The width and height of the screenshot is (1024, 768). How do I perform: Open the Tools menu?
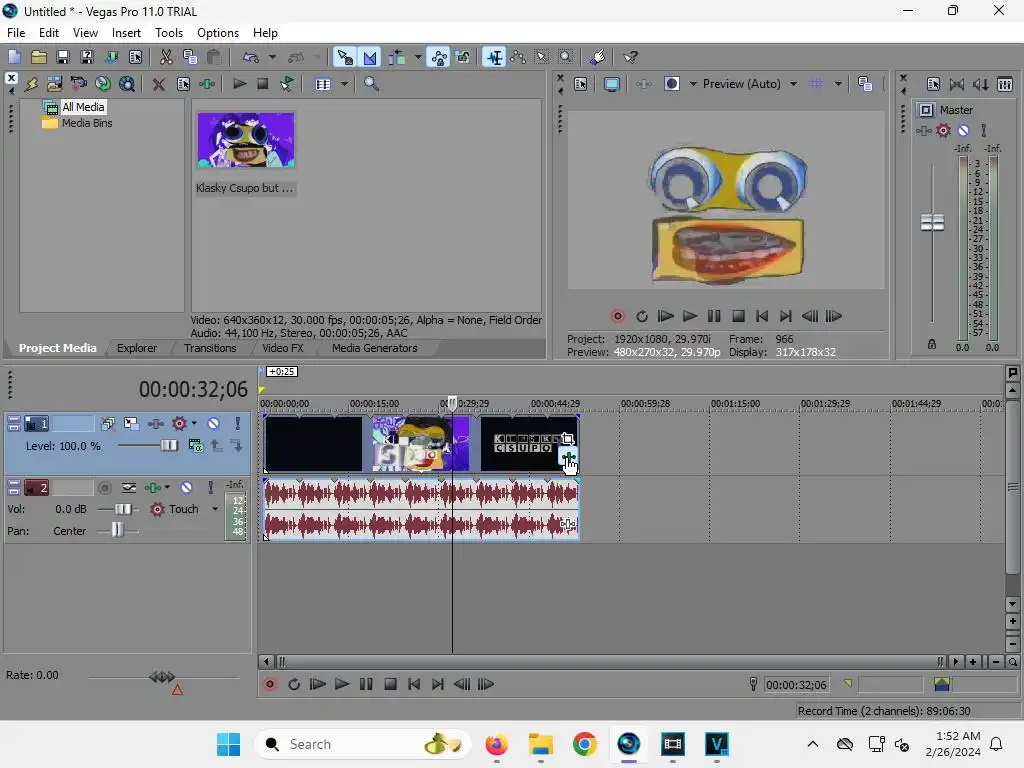(168, 33)
